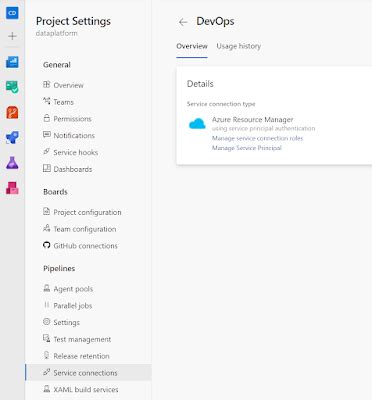Click the Team configuration people icon
This screenshot has width=372, height=400.
pyautogui.click(x=47, y=228)
